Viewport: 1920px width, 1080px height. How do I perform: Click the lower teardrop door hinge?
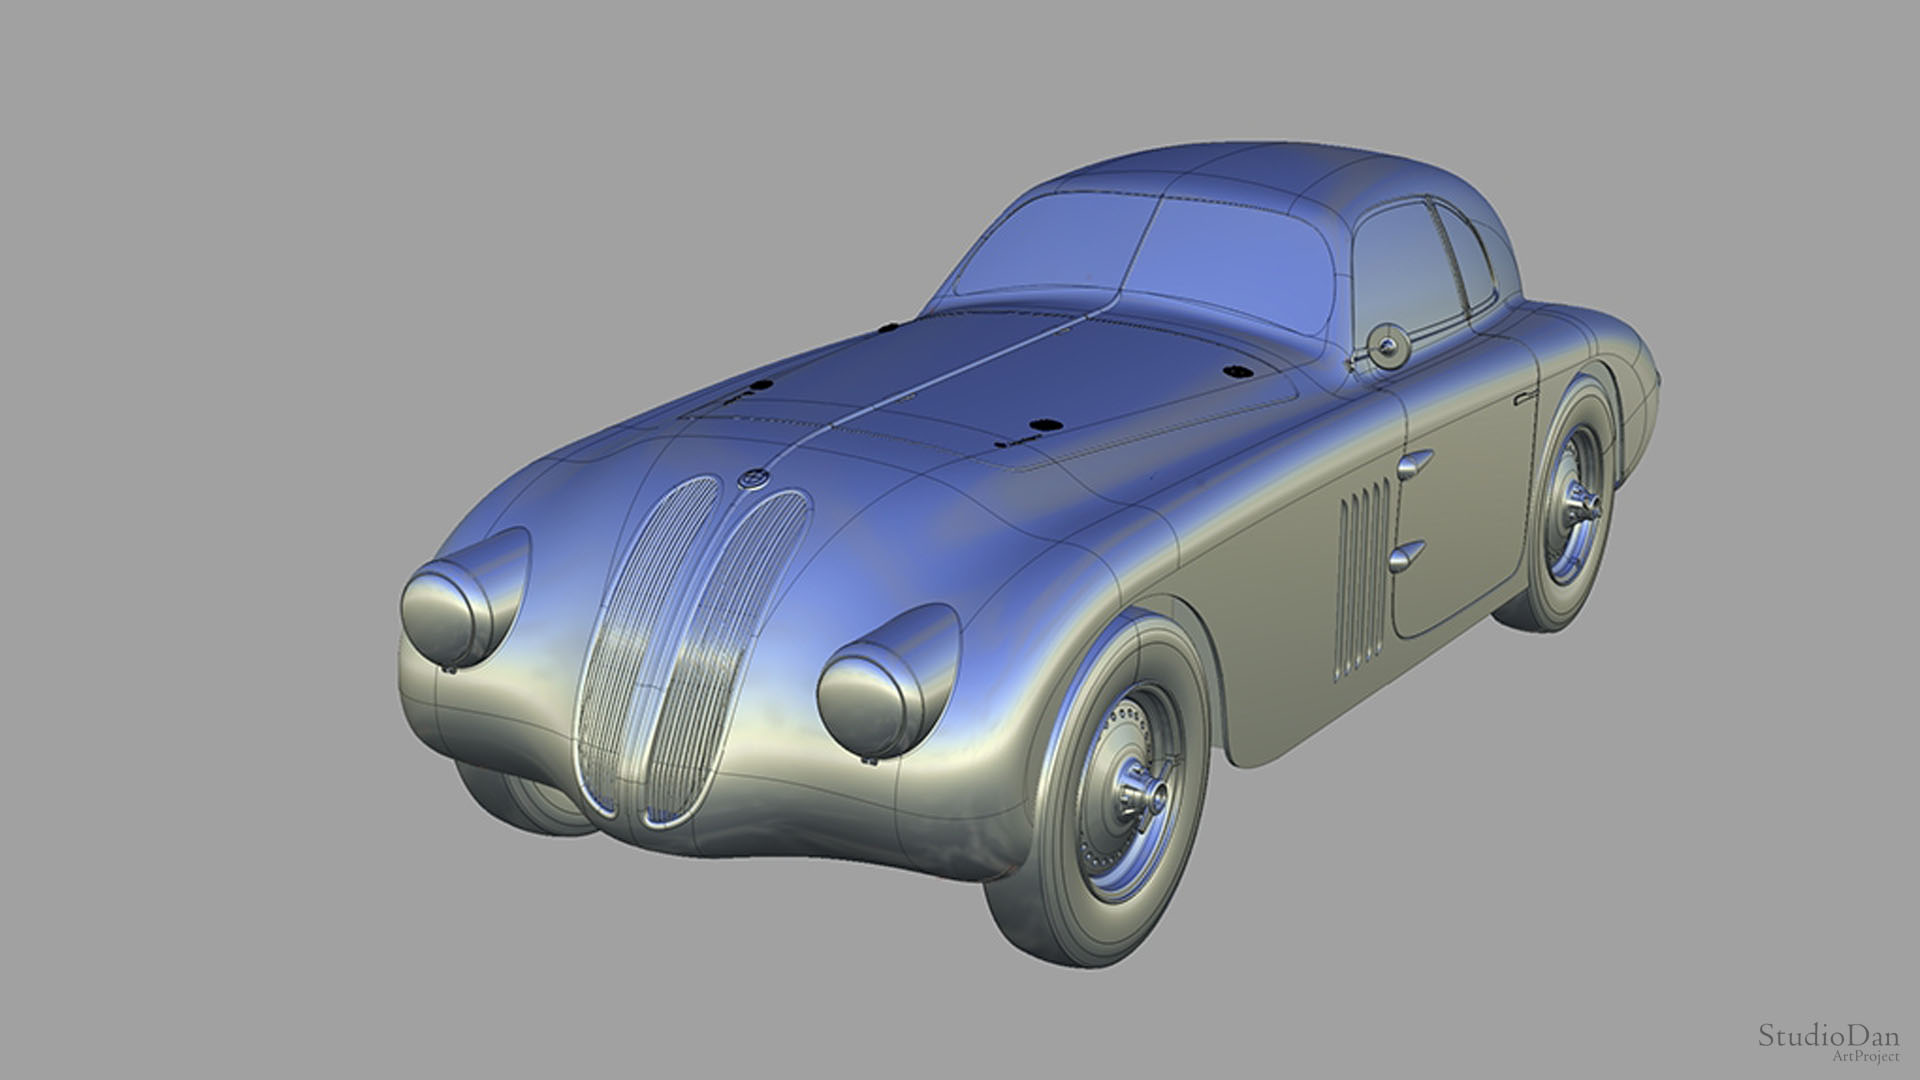[1407, 554]
